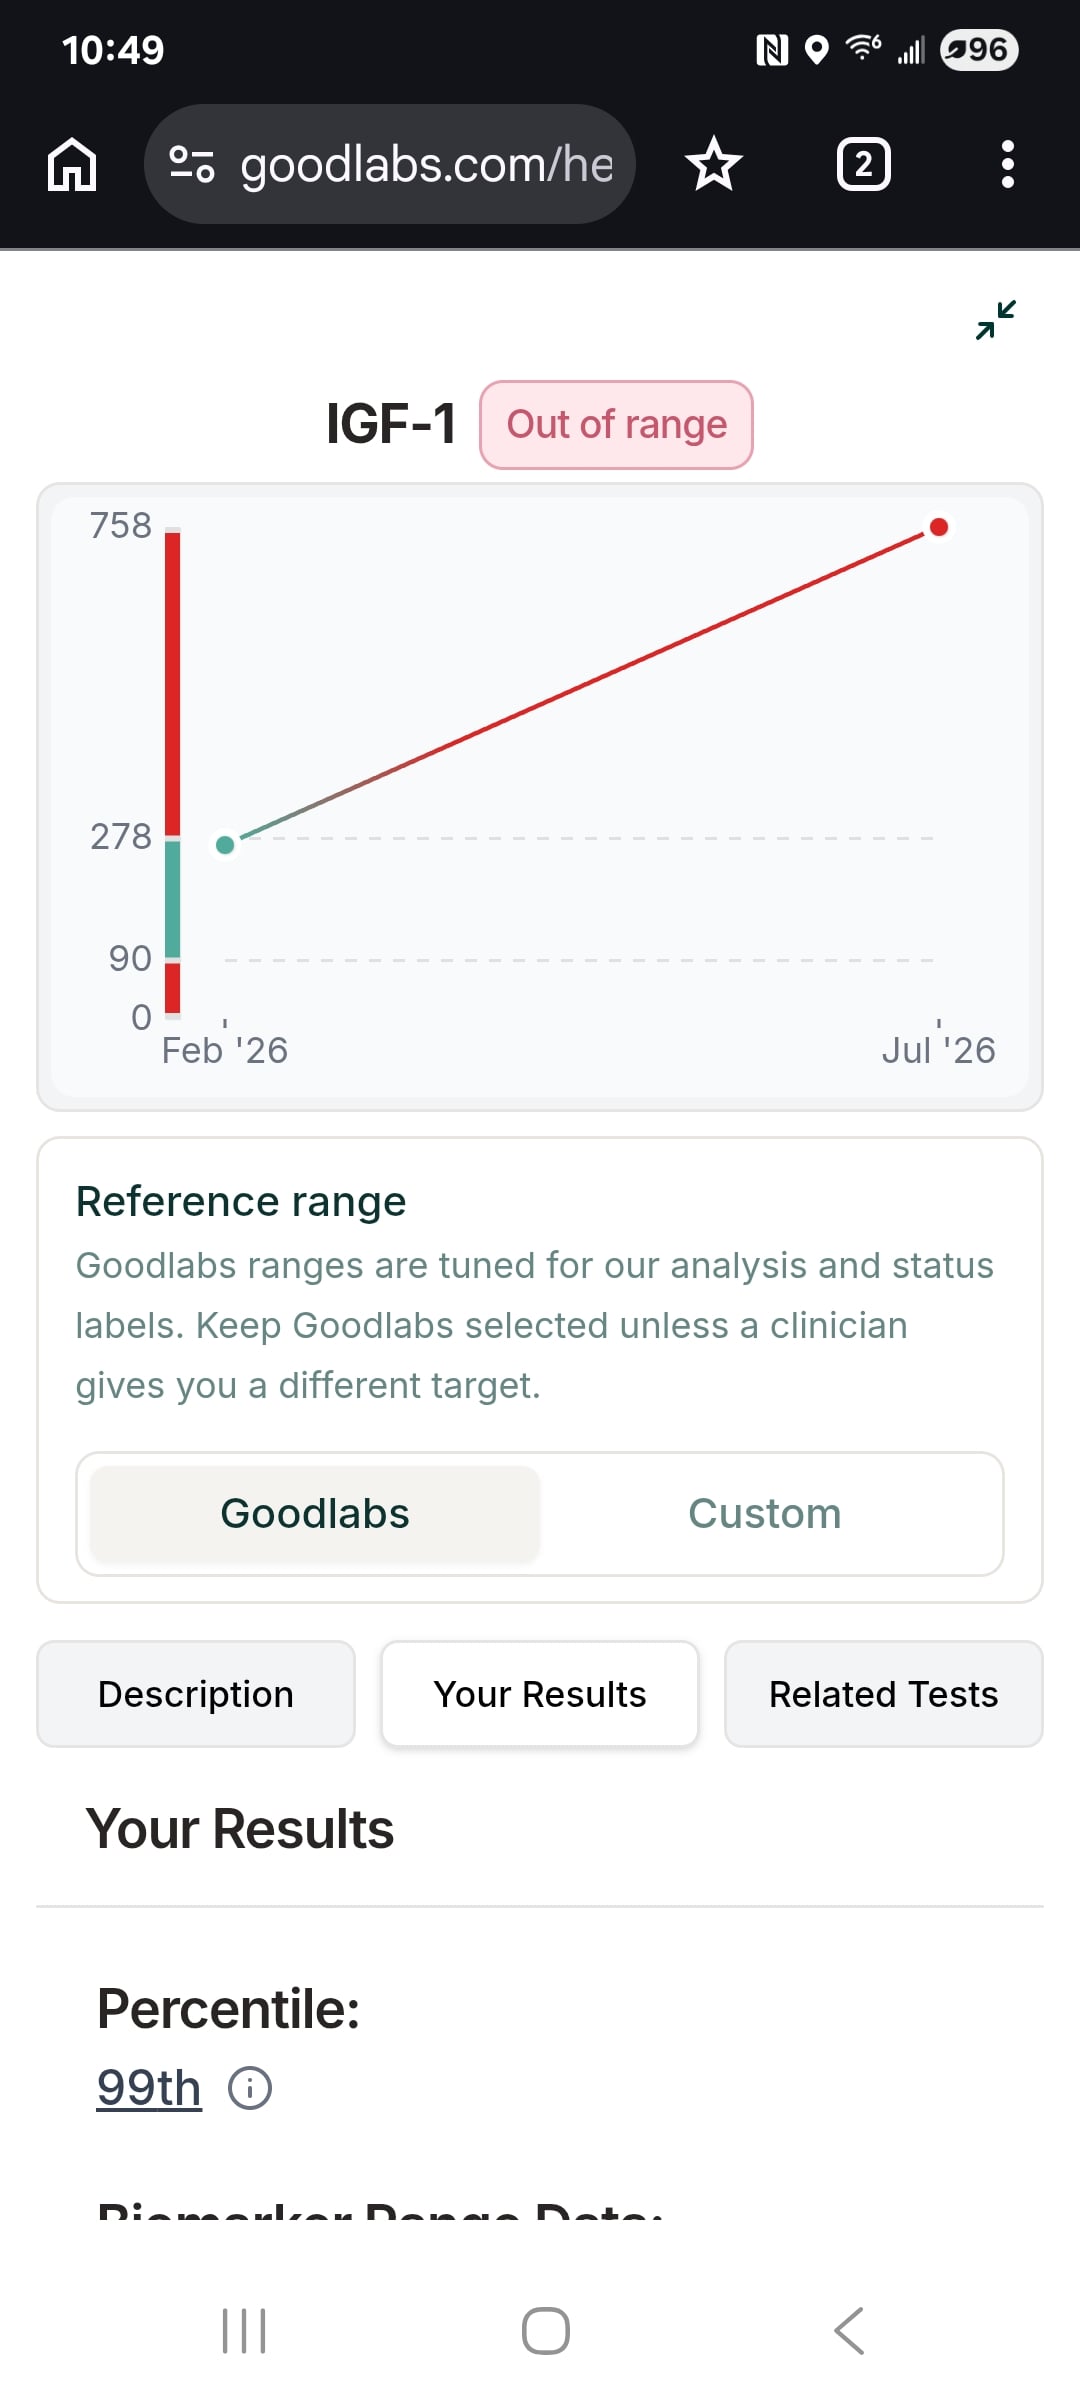The height and width of the screenshot is (2400, 1080).
Task: Switch to Related Tests tab
Action: [x=884, y=1694]
